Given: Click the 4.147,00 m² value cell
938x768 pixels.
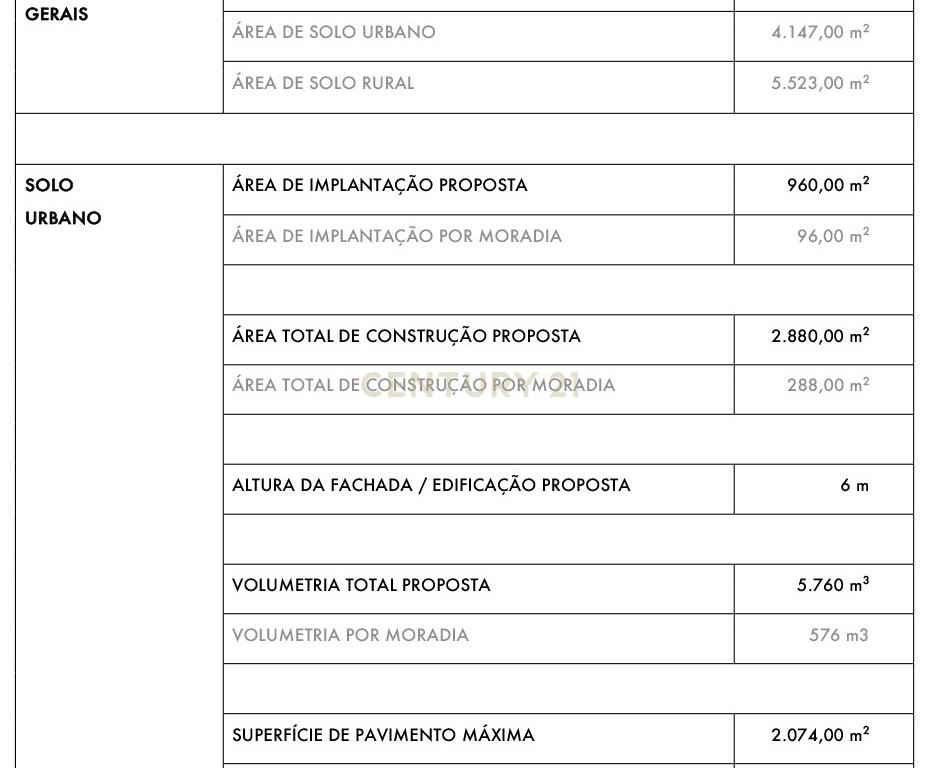Looking at the screenshot, I should tap(820, 32).
